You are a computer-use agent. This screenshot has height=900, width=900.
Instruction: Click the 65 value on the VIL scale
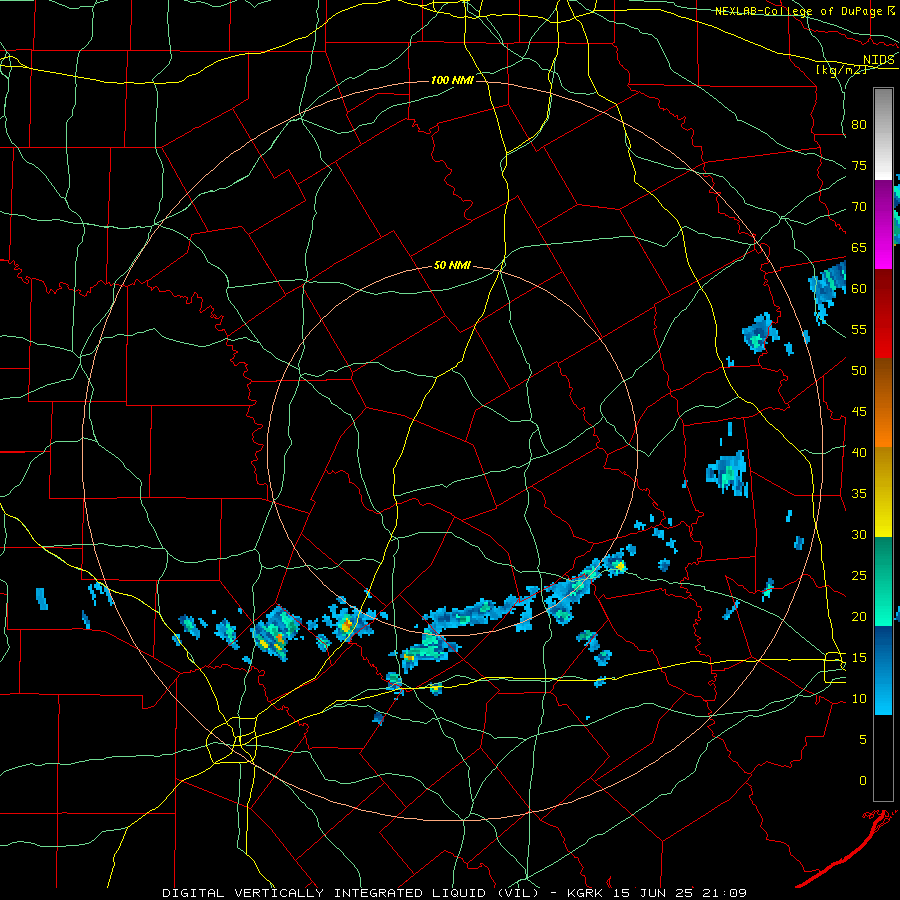coord(859,248)
